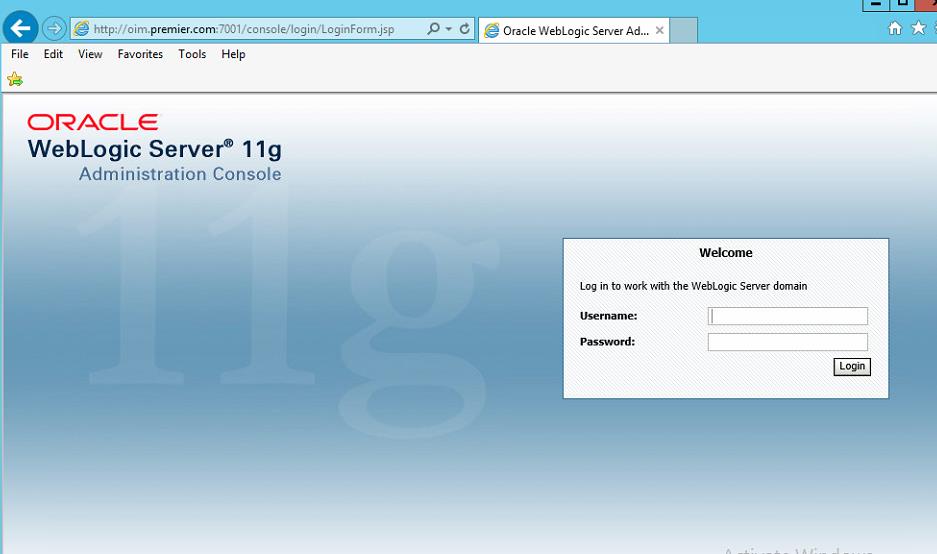937x554 pixels.
Task: Open the Favorites menu
Action: tap(140, 54)
